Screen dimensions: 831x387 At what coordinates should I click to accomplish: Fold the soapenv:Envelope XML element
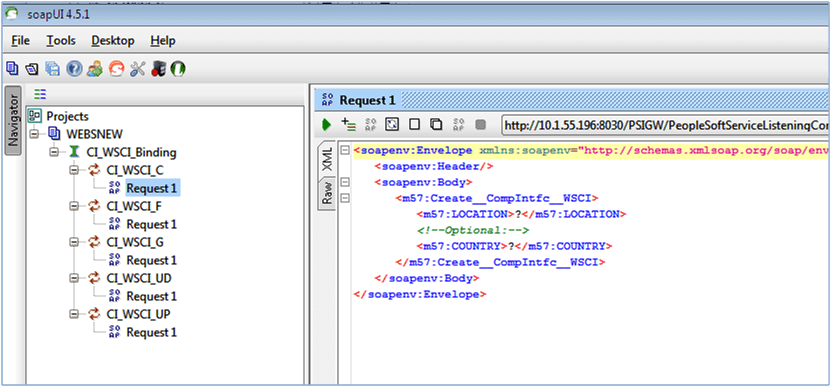tap(344, 151)
